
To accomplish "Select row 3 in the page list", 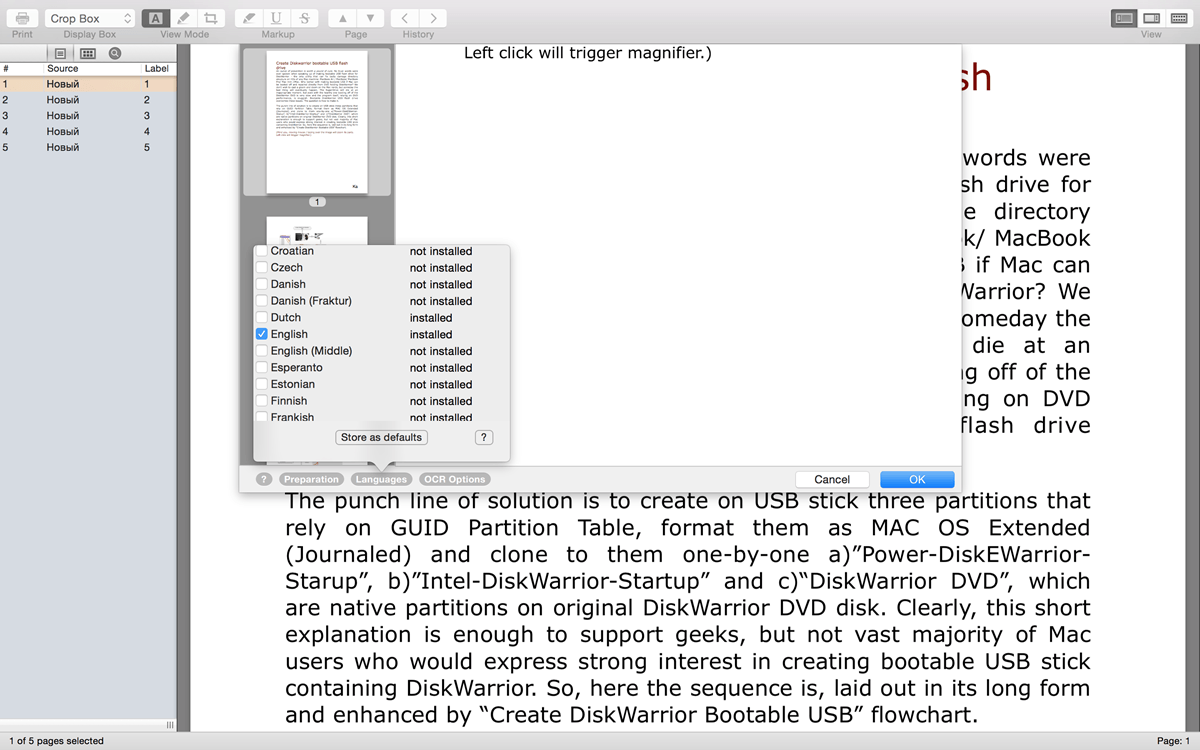I will 88,116.
